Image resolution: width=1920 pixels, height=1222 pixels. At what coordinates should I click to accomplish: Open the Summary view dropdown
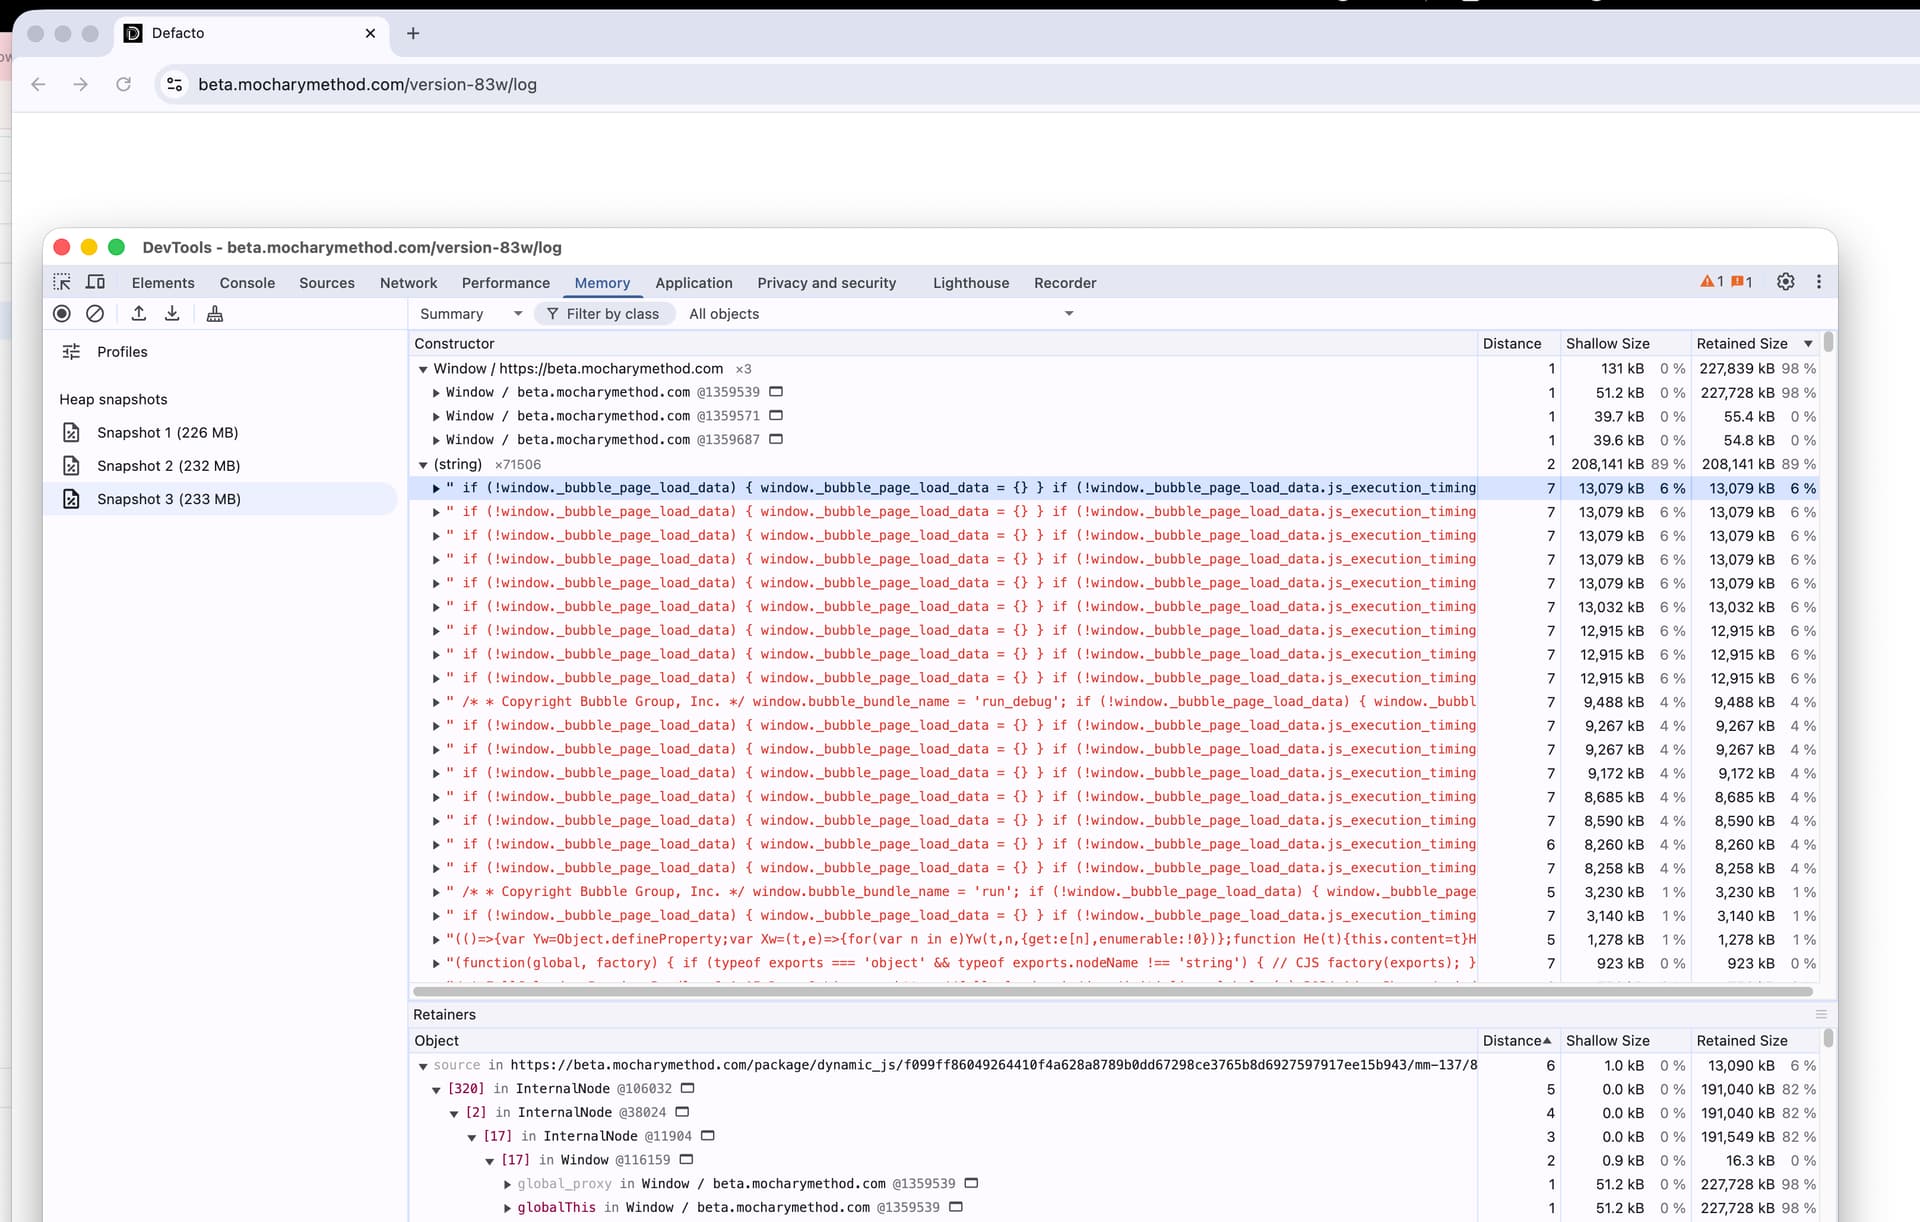click(x=470, y=314)
